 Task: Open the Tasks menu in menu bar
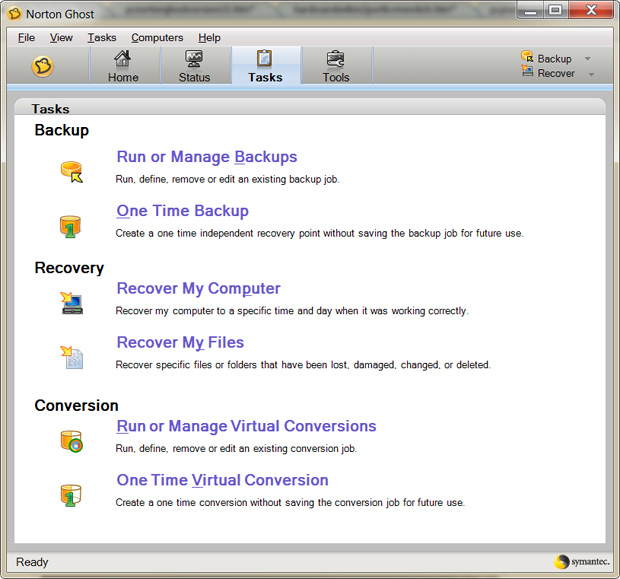(x=102, y=38)
